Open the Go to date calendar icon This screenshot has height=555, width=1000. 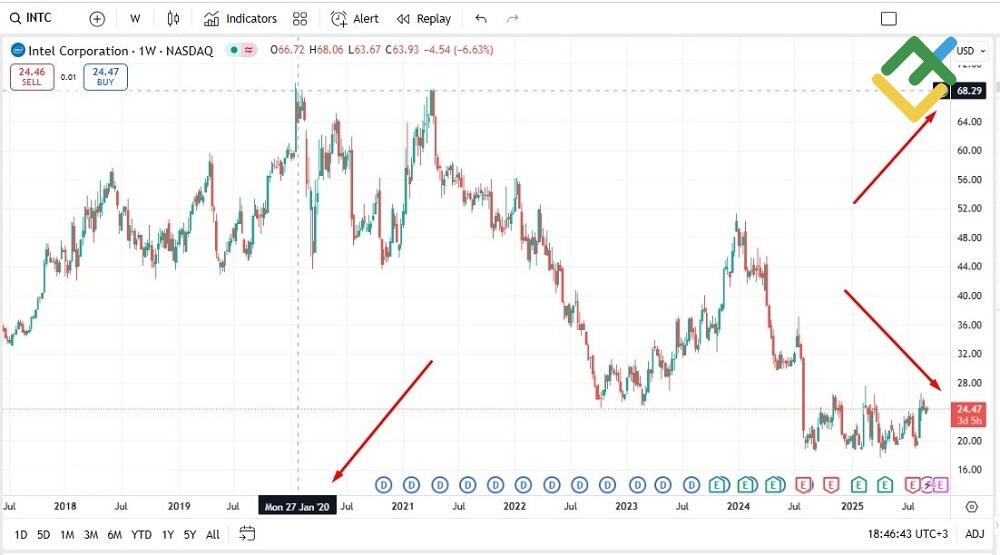pos(247,533)
